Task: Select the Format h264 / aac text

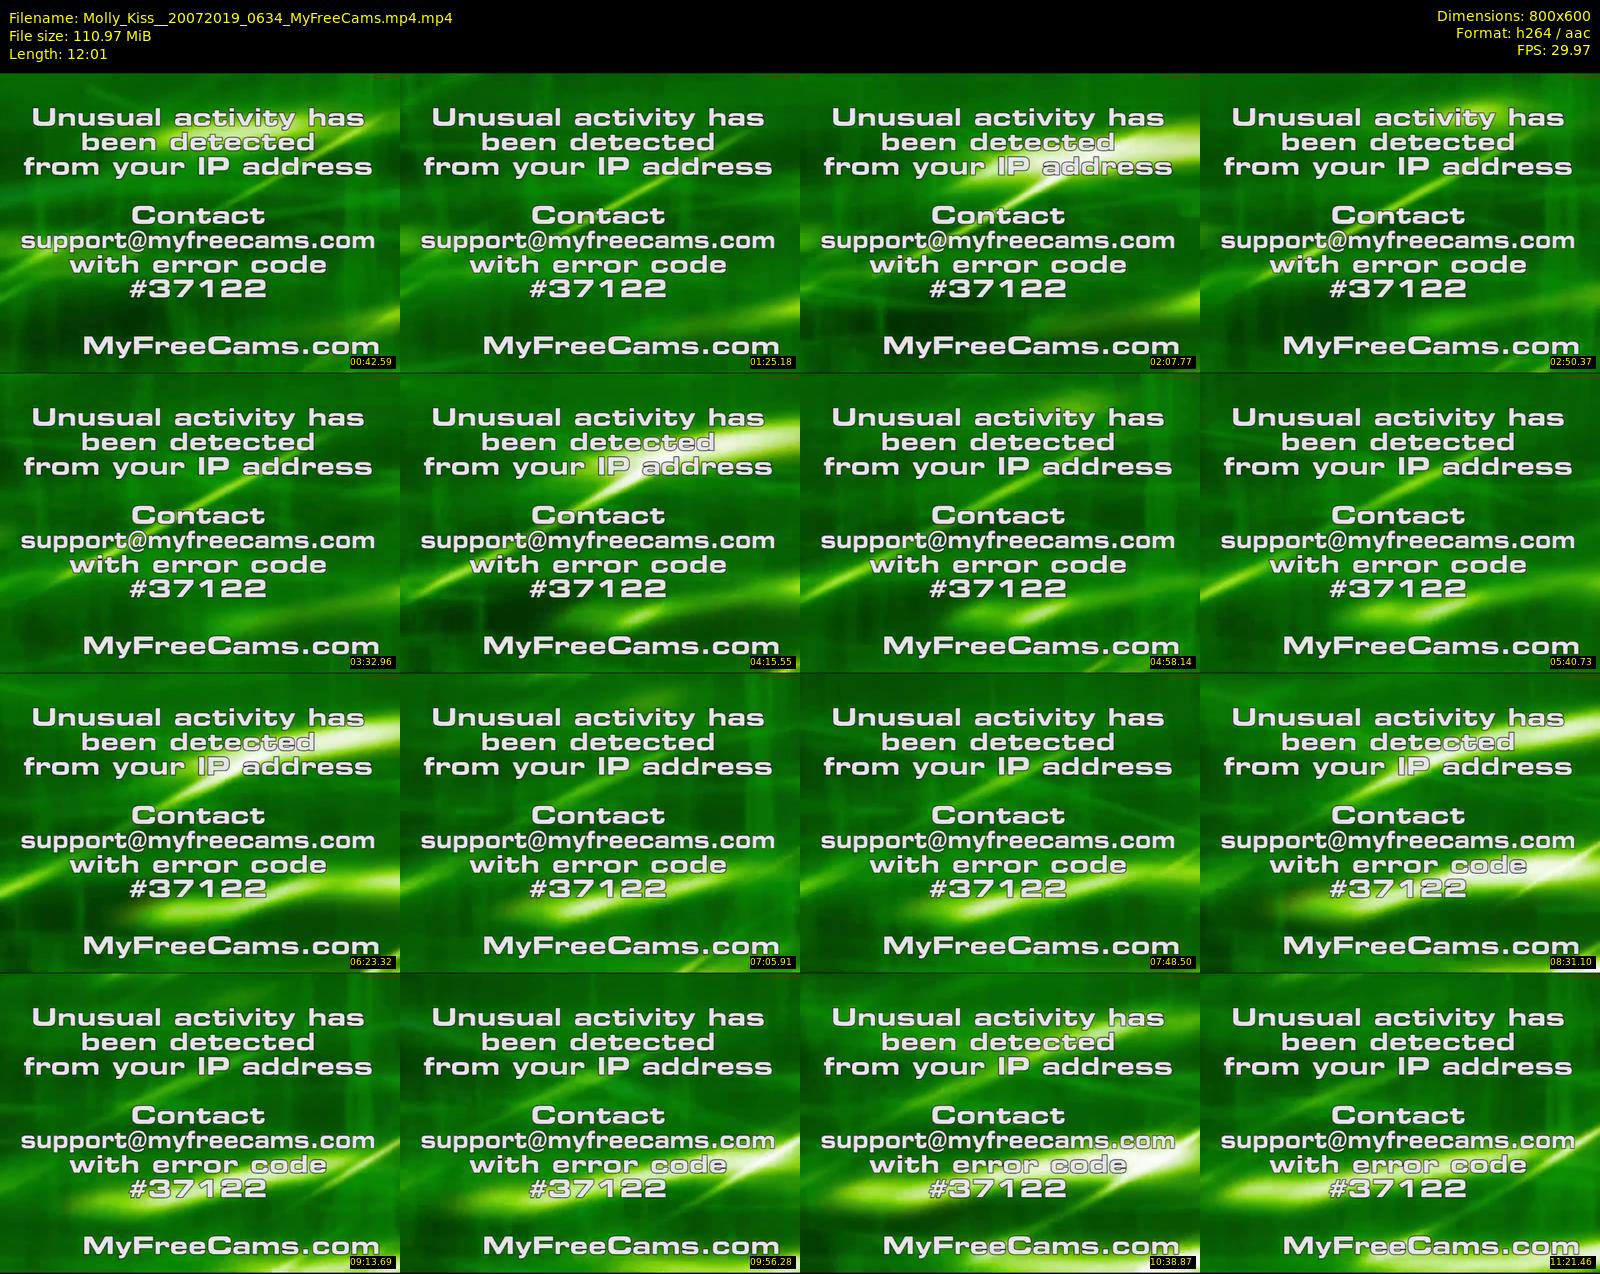Action: point(1523,33)
